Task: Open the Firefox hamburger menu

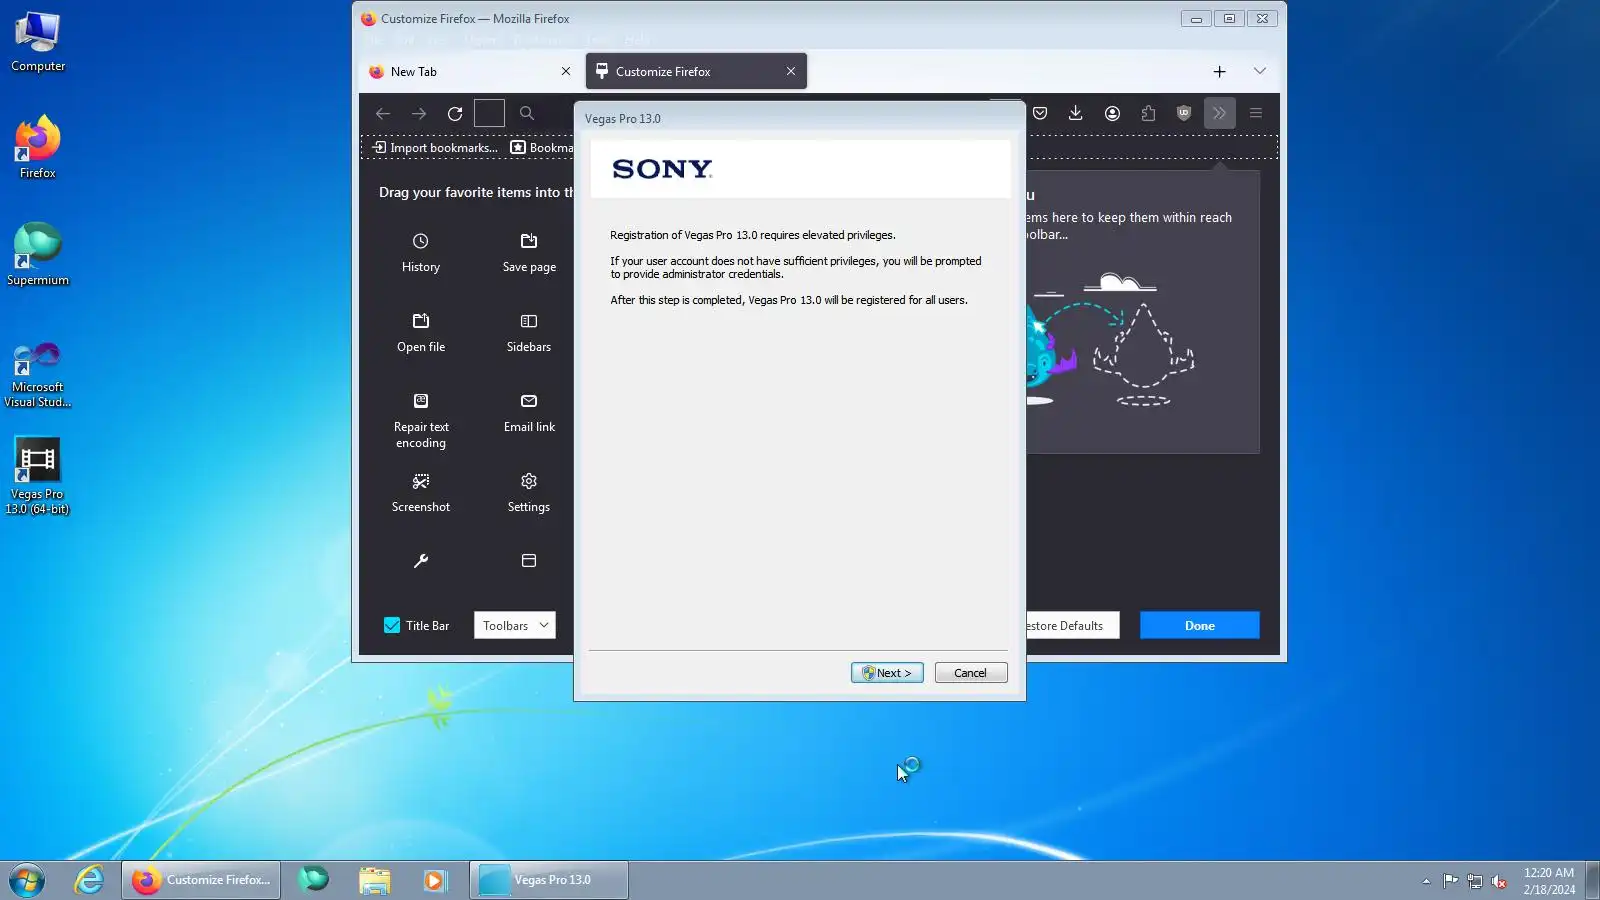Action: [x=1256, y=113]
